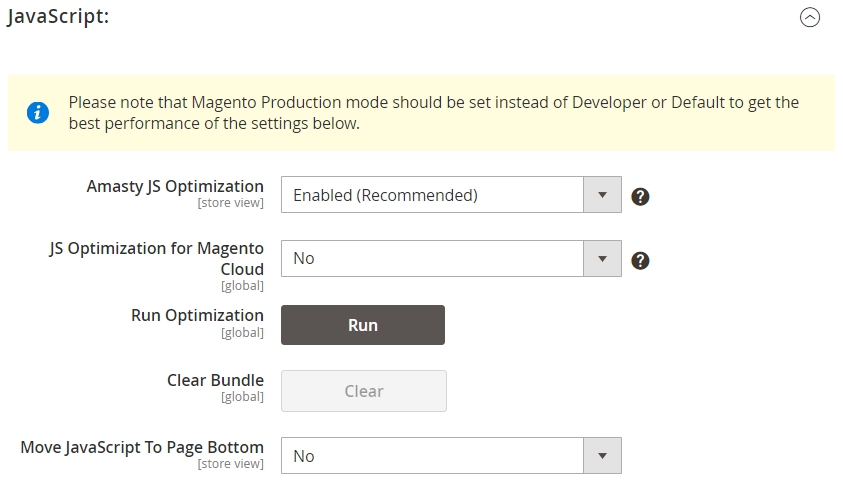Click the blue info icon in the notice
Screen dimensions: 843x483
click(x=38, y=113)
